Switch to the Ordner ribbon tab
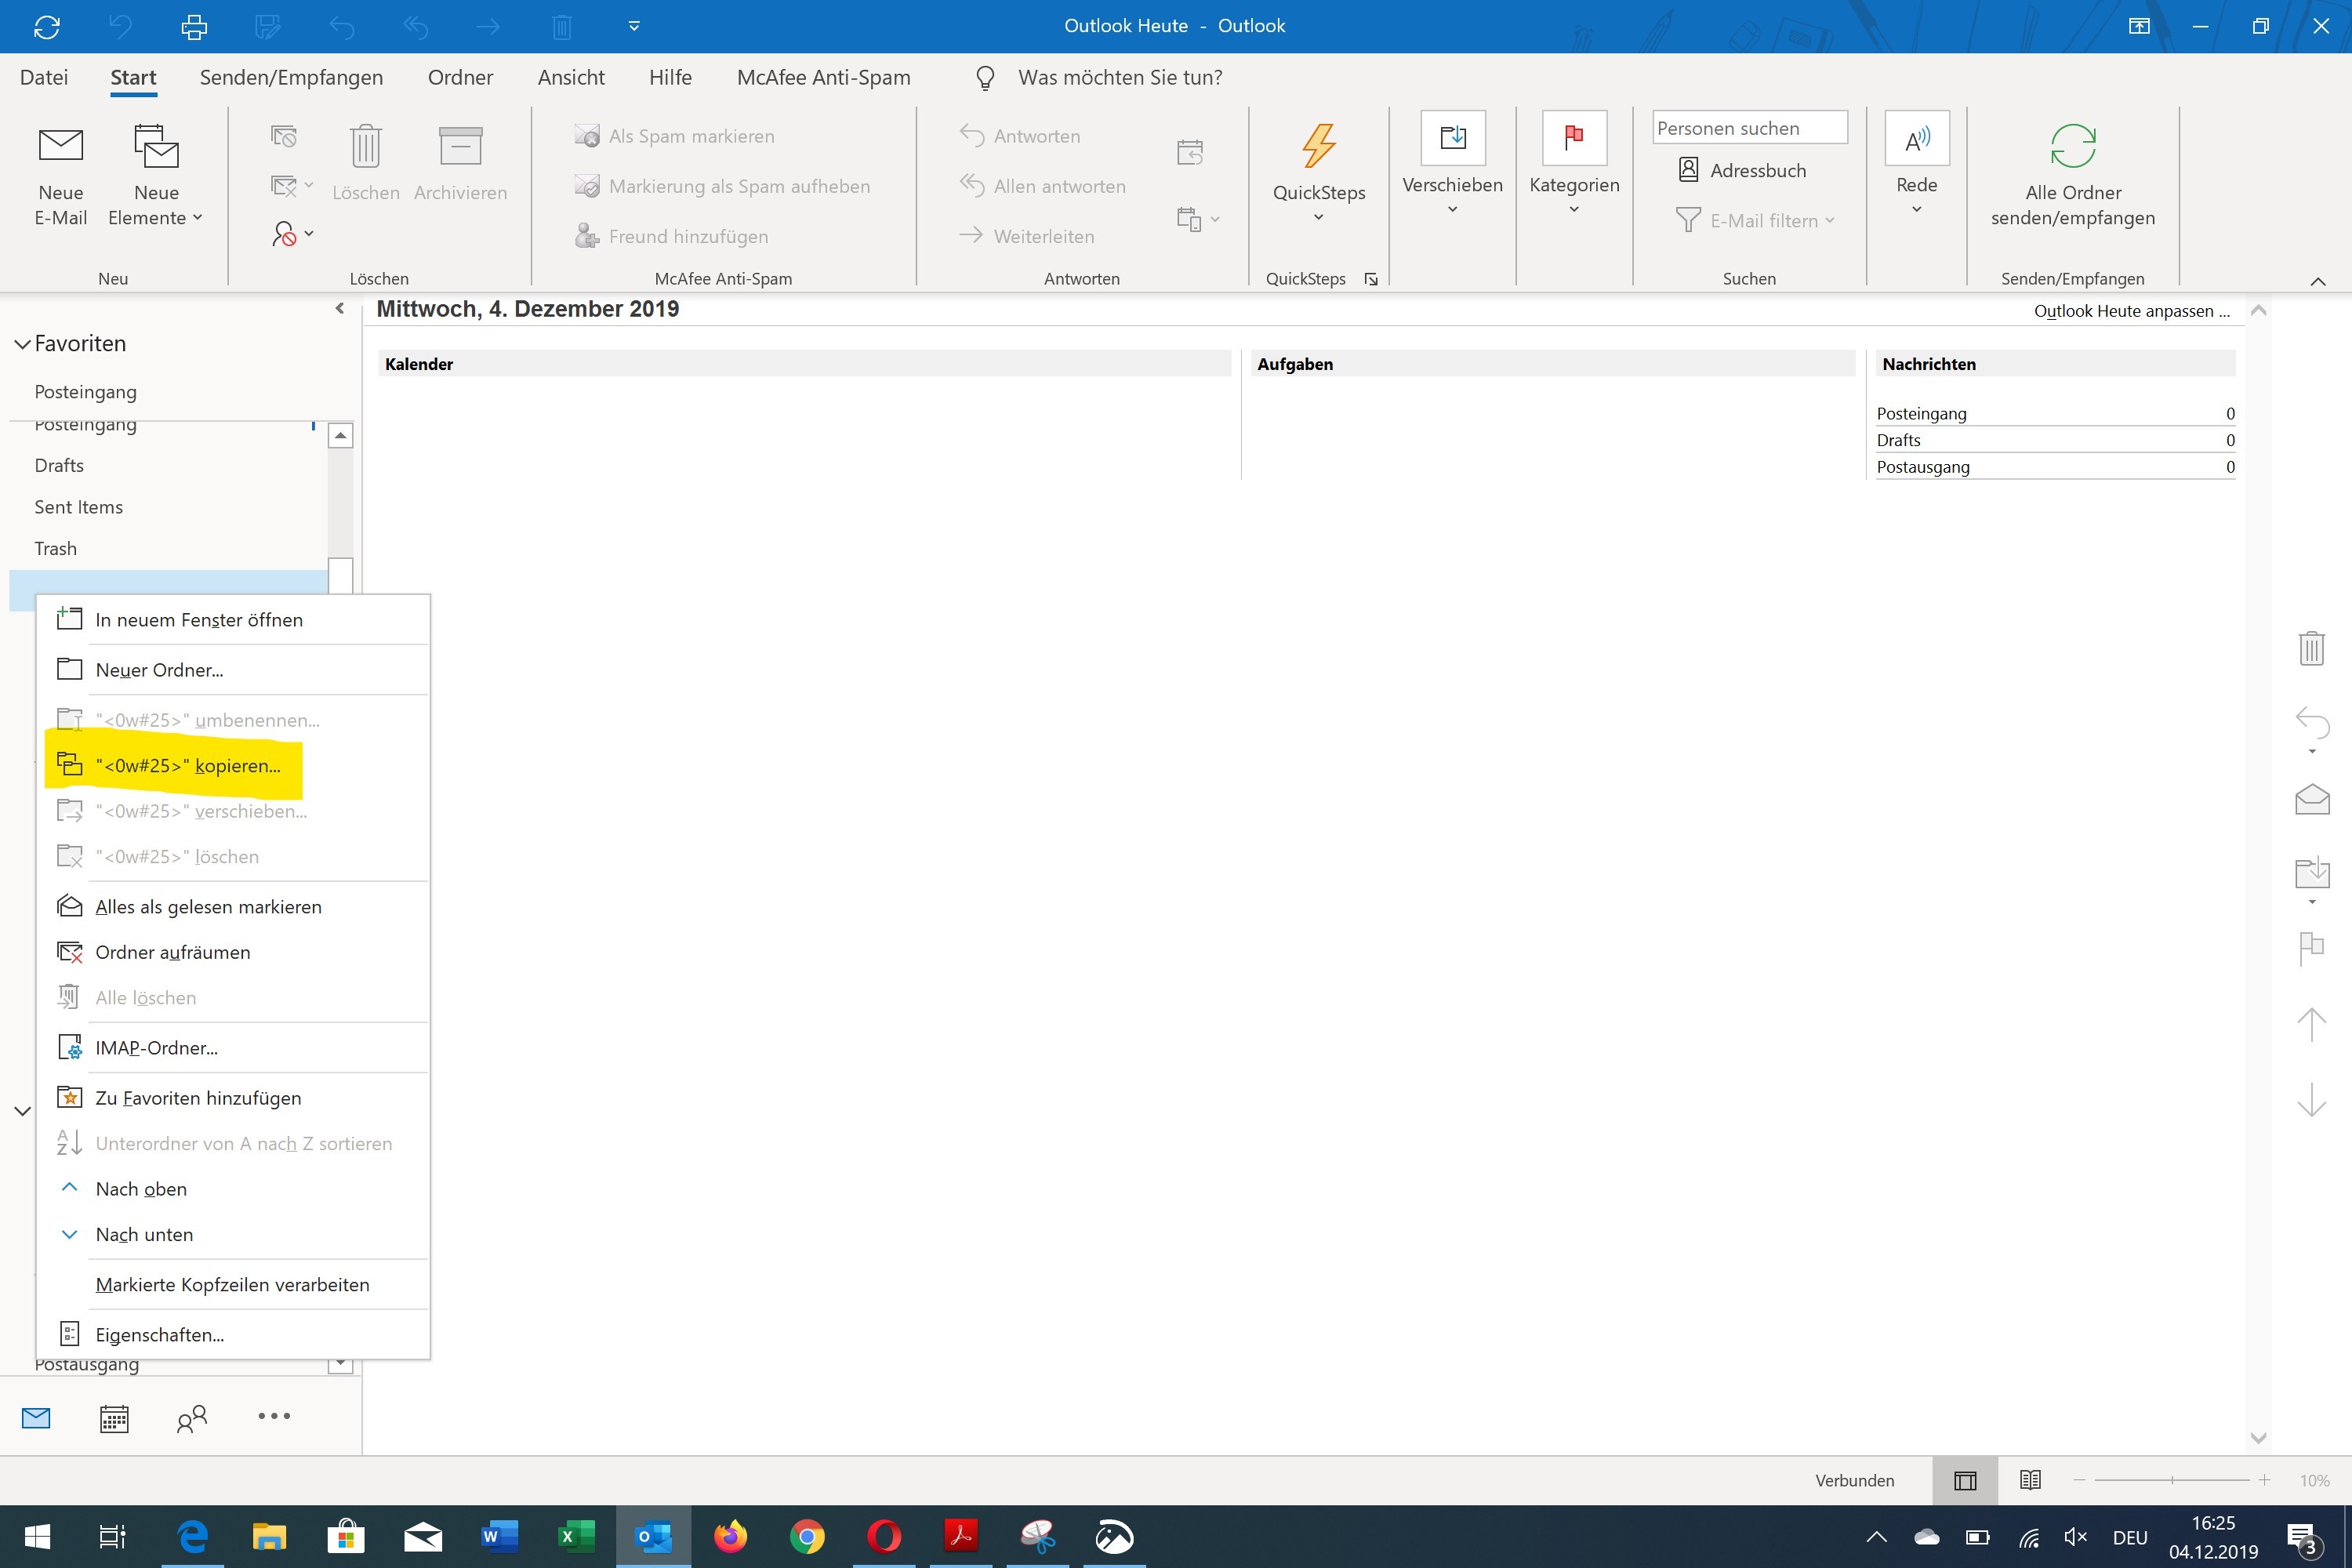 [x=460, y=77]
